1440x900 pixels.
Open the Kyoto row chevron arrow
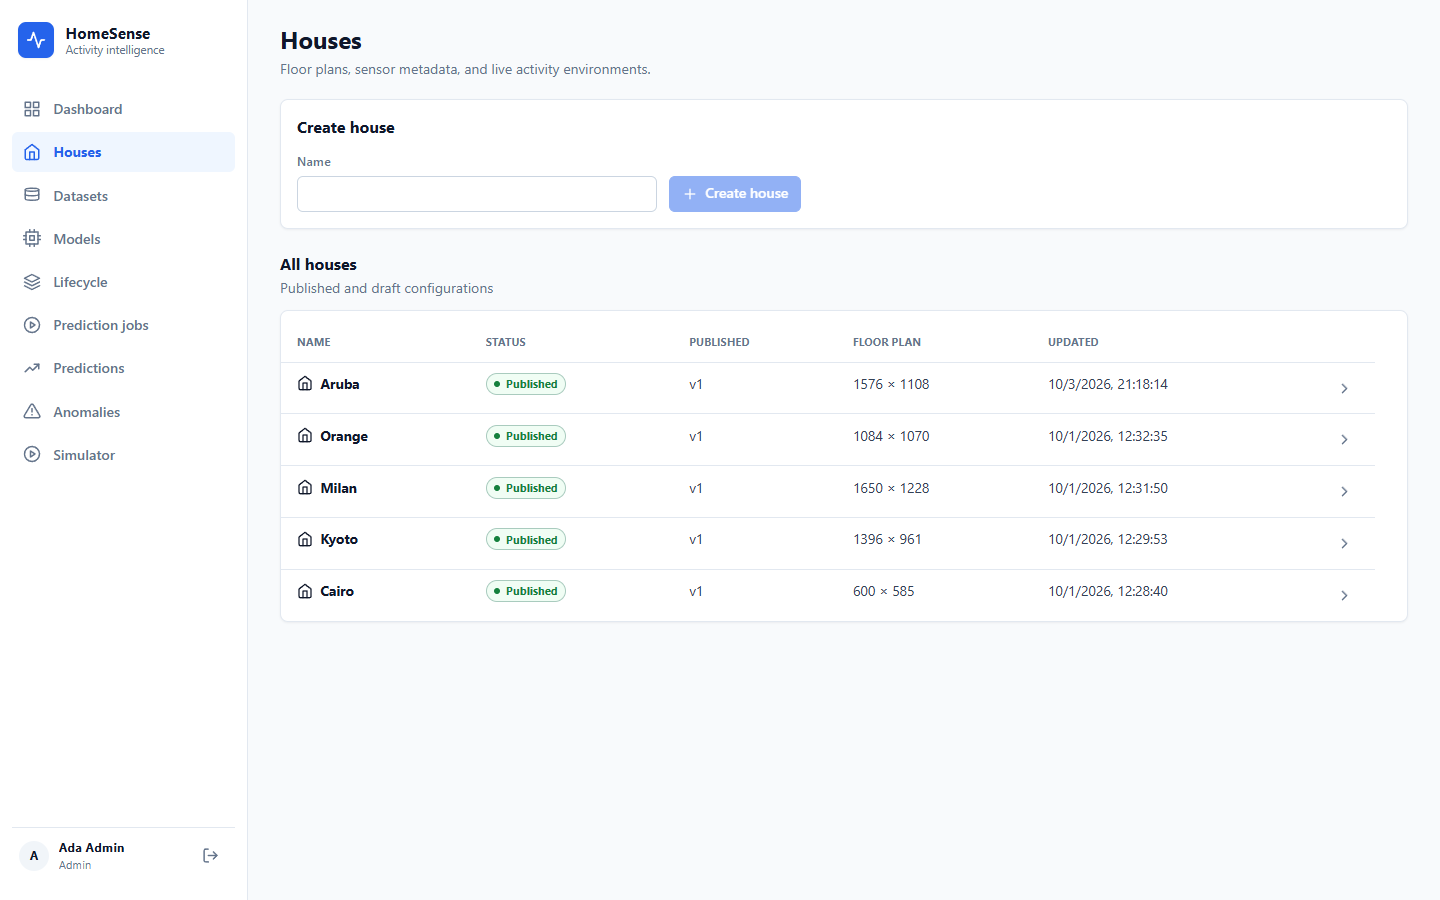[1344, 543]
